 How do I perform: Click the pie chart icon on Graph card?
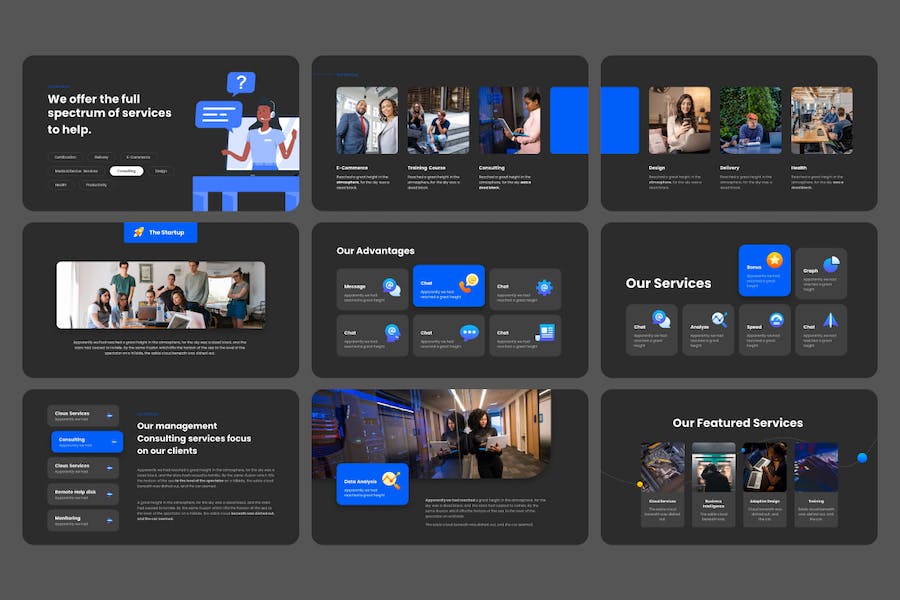[x=831, y=263]
